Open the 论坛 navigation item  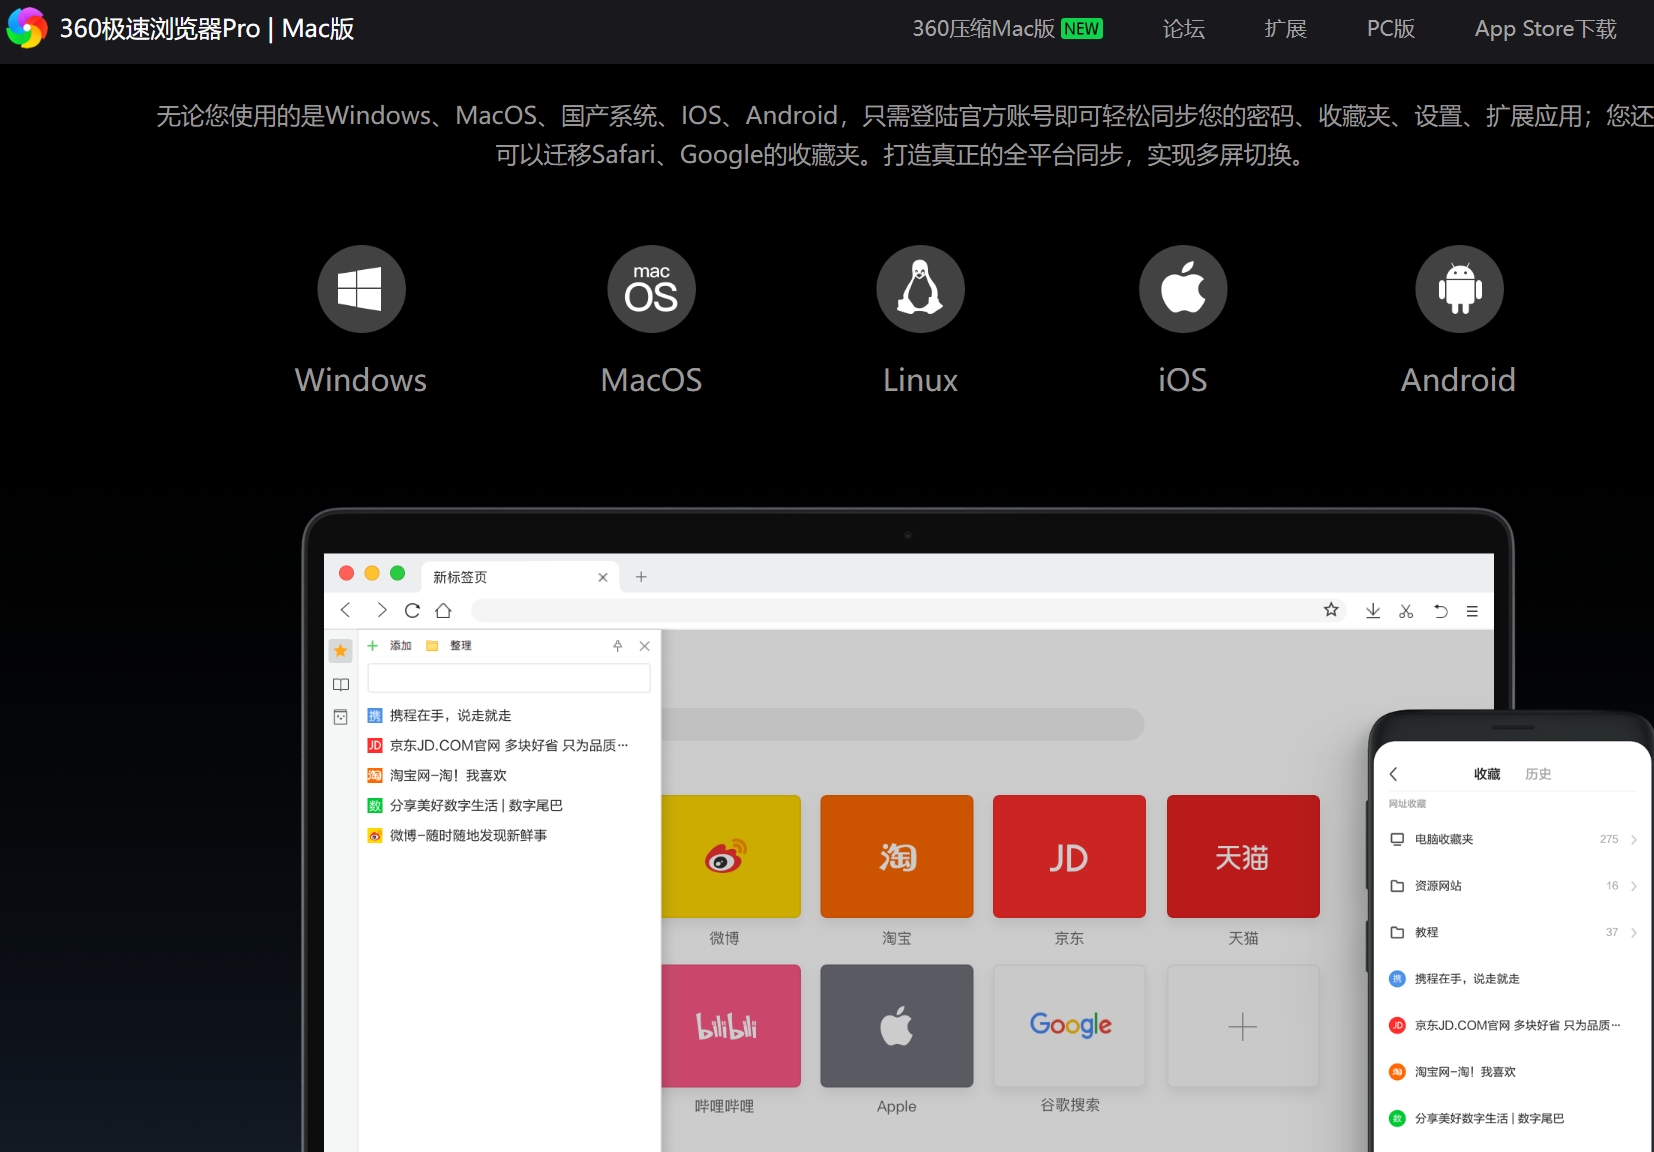[x=1183, y=29]
